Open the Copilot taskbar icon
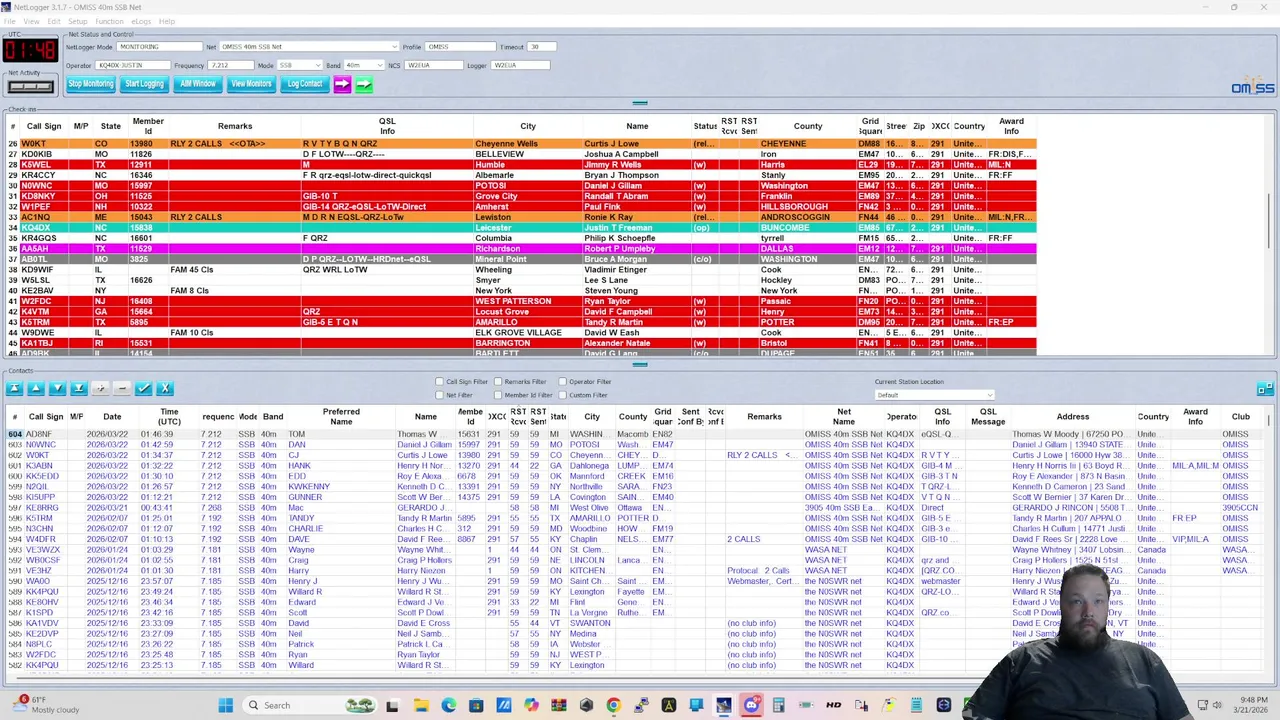1280x720 pixels. point(531,705)
